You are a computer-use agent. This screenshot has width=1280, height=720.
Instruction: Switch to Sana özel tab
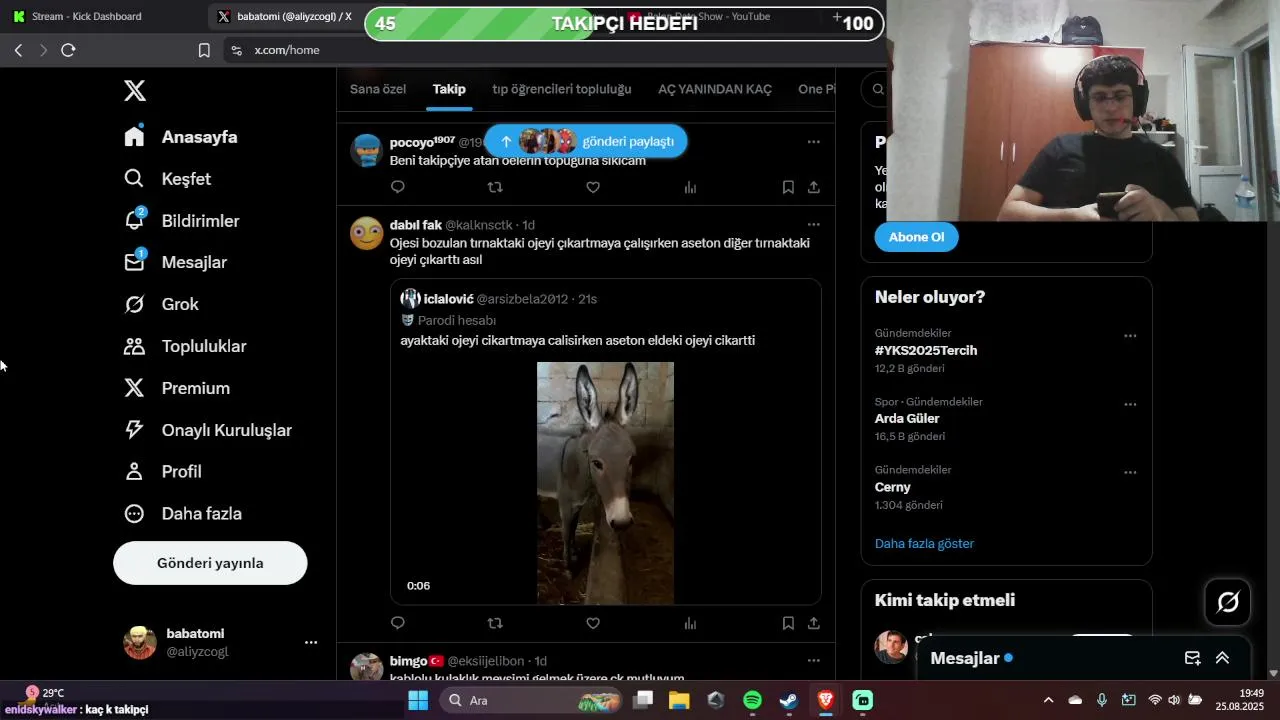pyautogui.click(x=378, y=89)
